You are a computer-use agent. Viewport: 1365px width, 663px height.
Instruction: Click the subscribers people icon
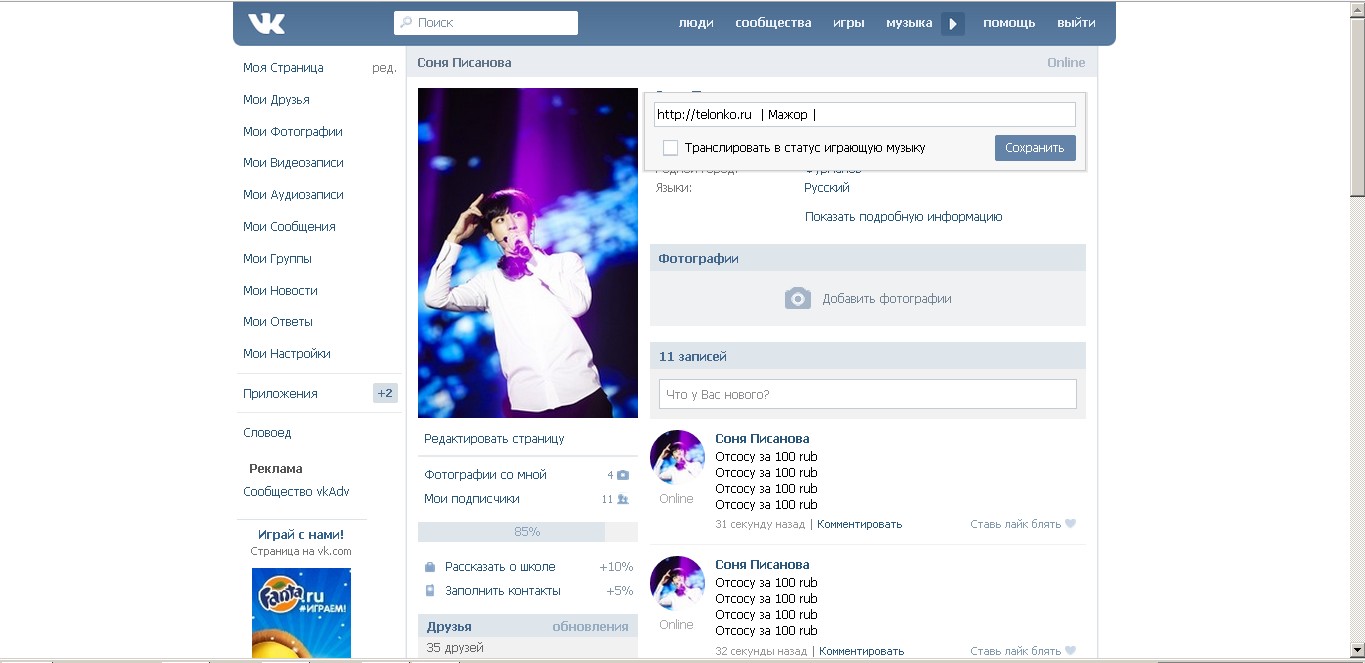622,499
